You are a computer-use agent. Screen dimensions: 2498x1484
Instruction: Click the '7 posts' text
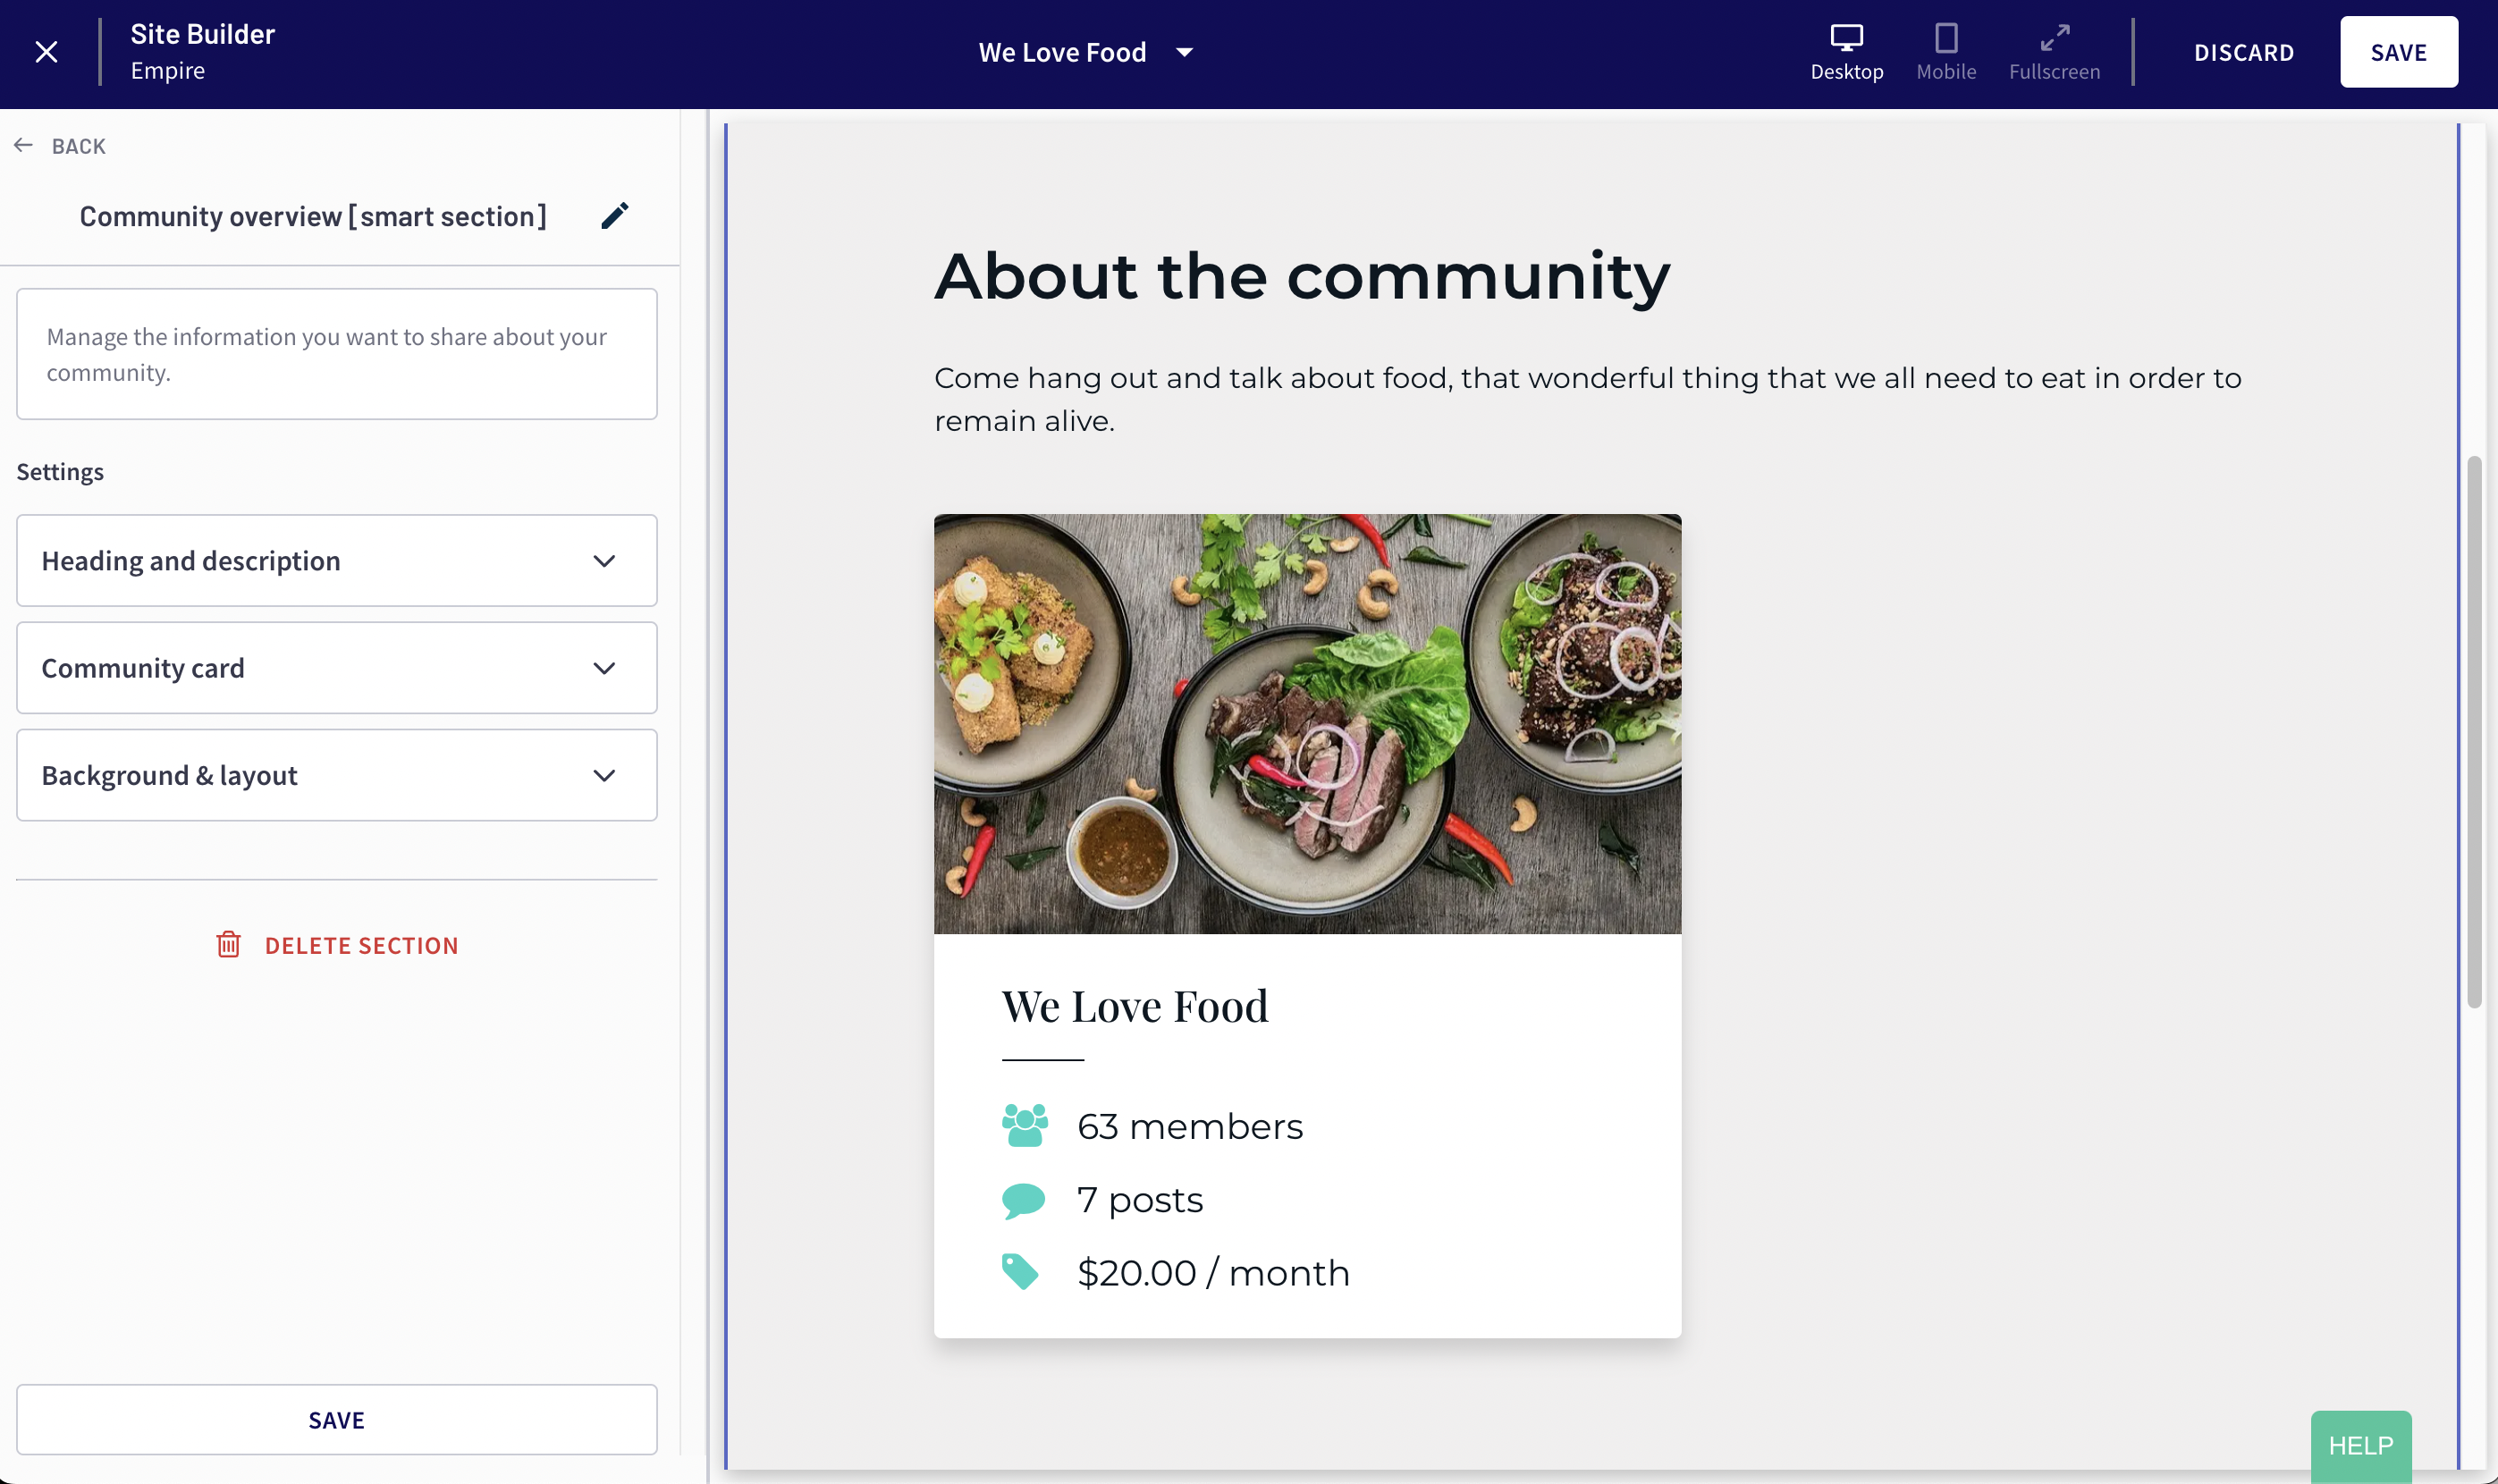click(1139, 1200)
